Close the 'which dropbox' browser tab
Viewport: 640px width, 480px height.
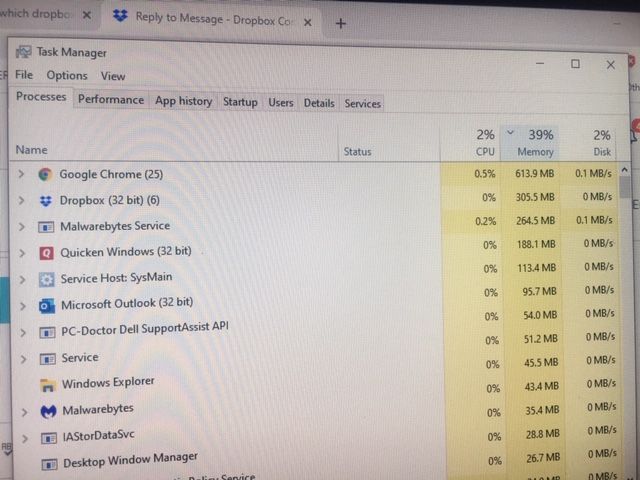click(x=87, y=16)
